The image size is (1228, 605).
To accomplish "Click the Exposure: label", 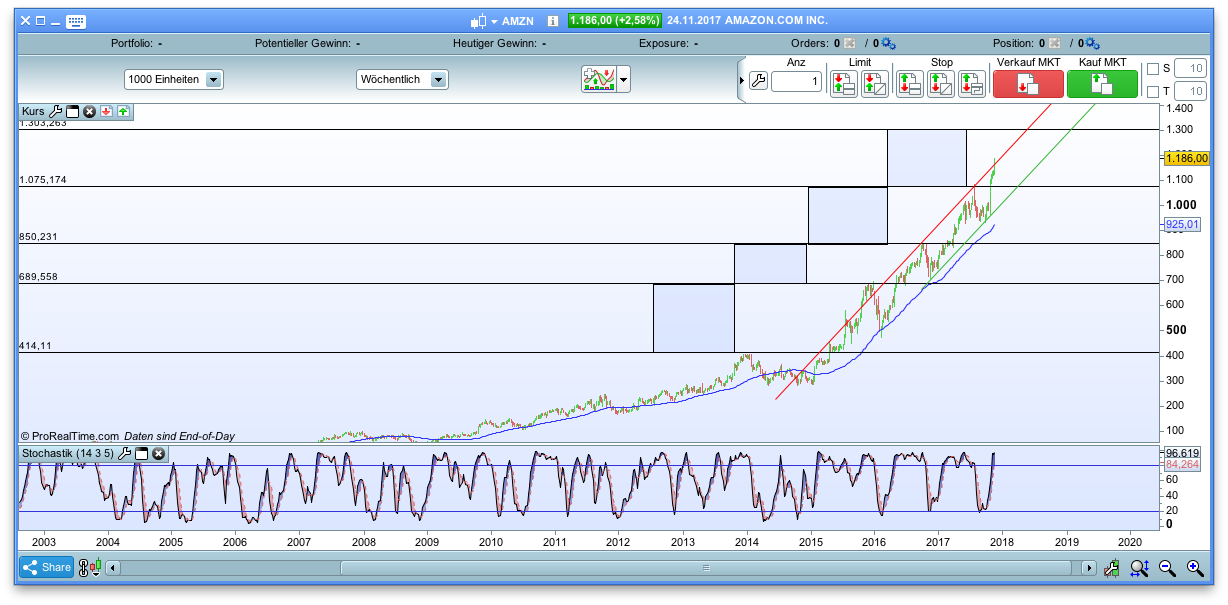I will (664, 44).
